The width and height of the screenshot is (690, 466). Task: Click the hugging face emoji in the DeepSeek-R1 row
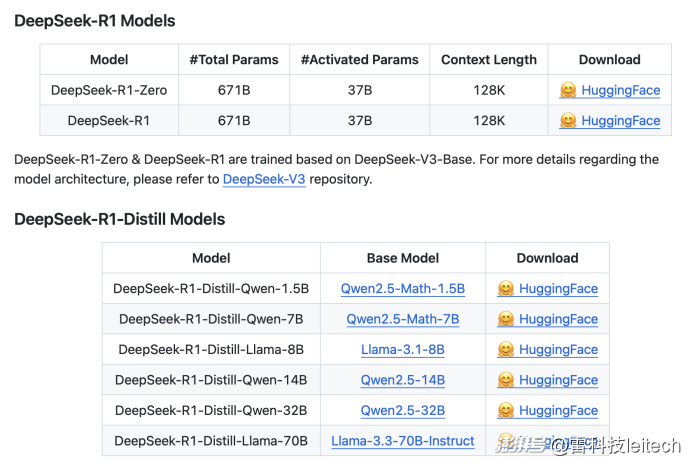point(567,121)
